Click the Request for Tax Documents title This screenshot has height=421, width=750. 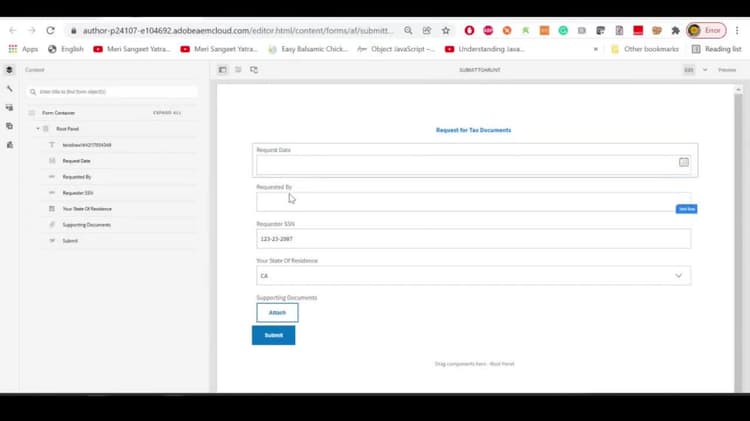474,130
